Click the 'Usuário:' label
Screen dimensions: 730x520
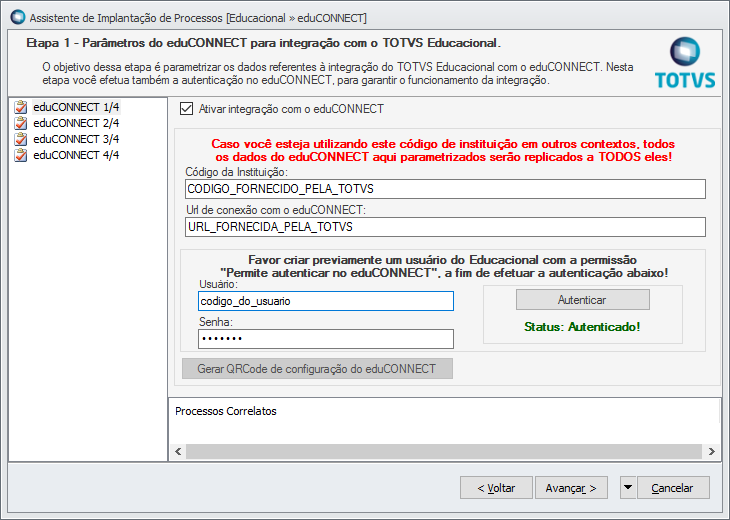coord(218,284)
